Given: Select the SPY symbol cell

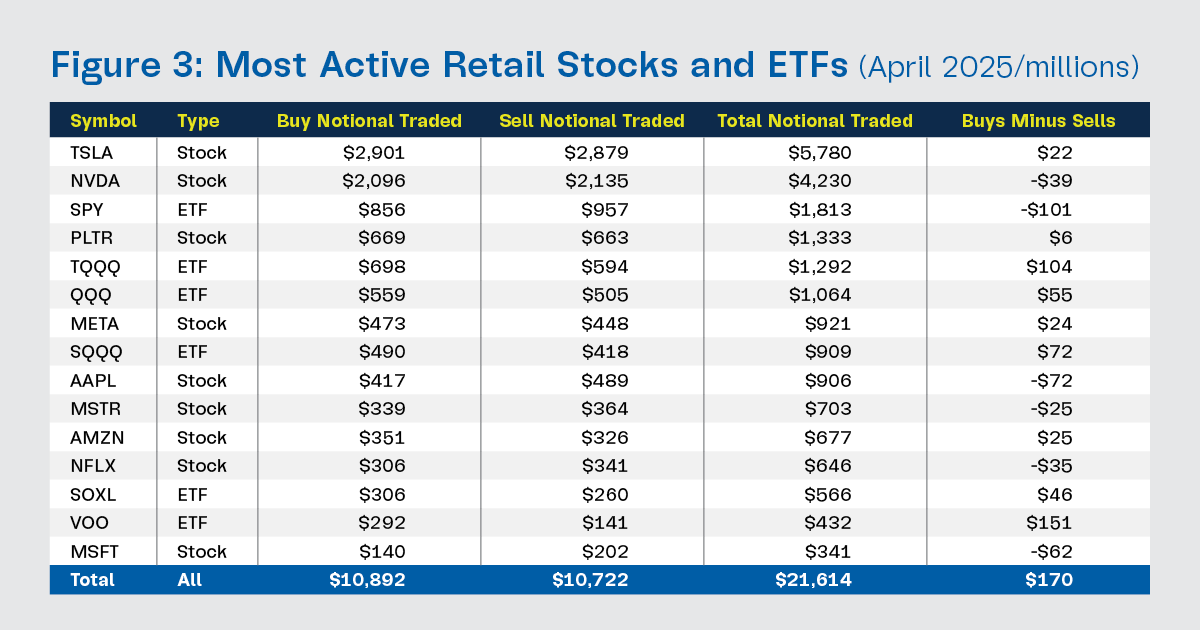Looking at the screenshot, I should pyautogui.click(x=87, y=210).
